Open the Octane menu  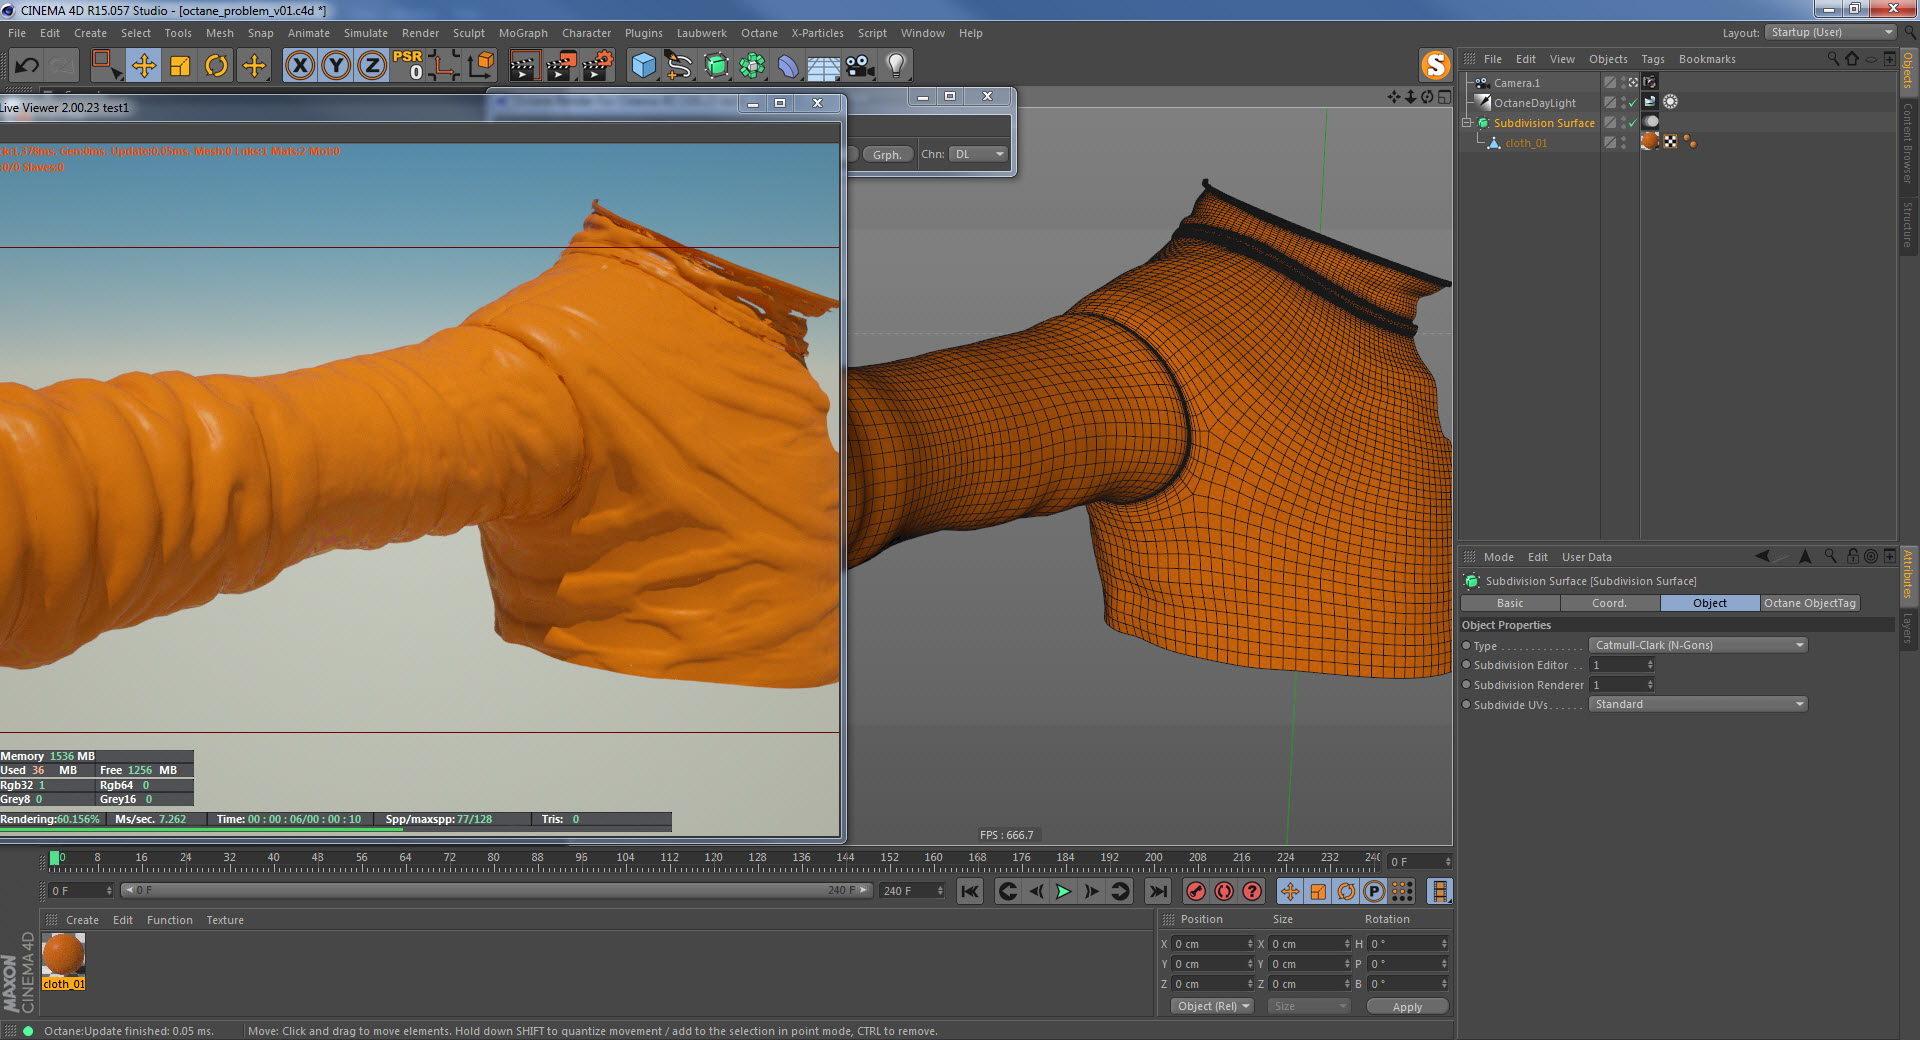[758, 33]
